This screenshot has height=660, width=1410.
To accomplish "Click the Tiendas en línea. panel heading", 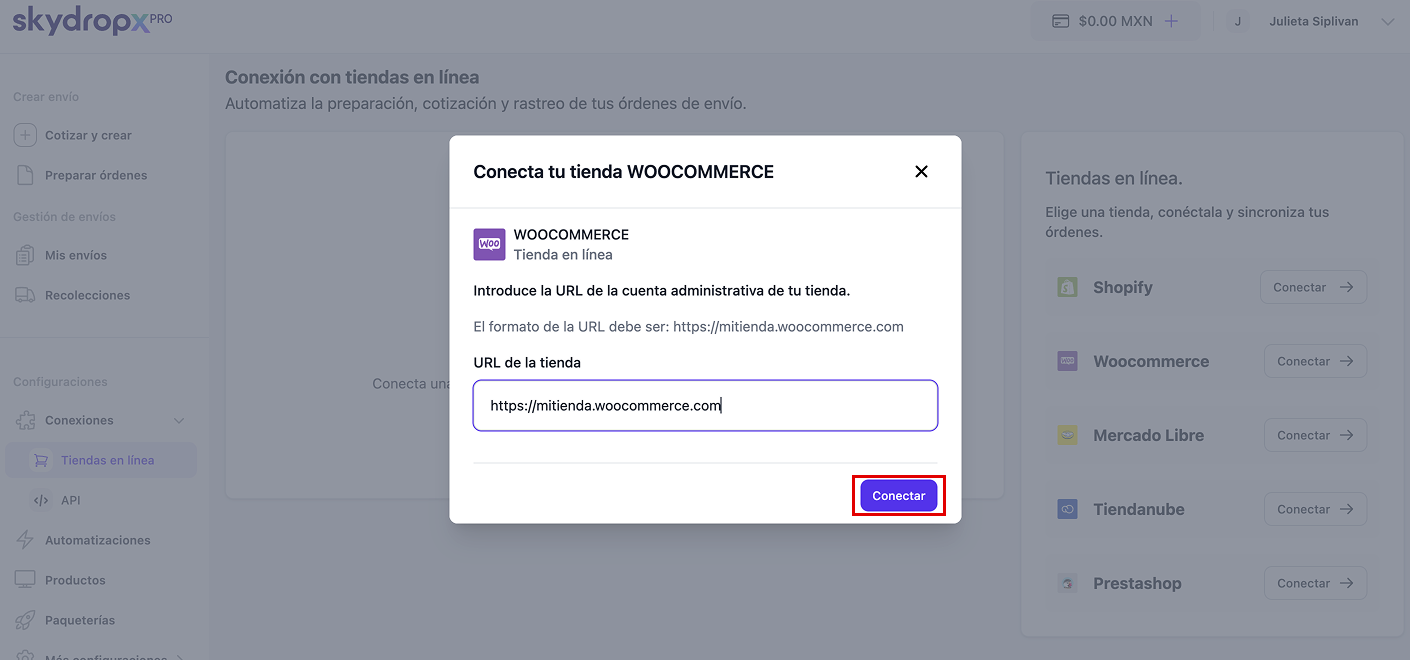I will (1114, 178).
